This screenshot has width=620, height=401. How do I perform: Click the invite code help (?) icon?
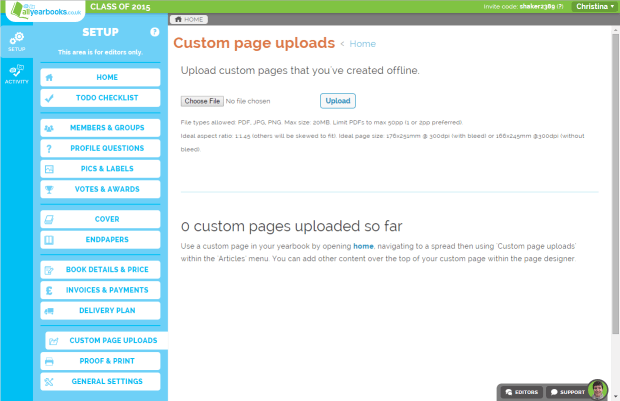(x=560, y=7)
